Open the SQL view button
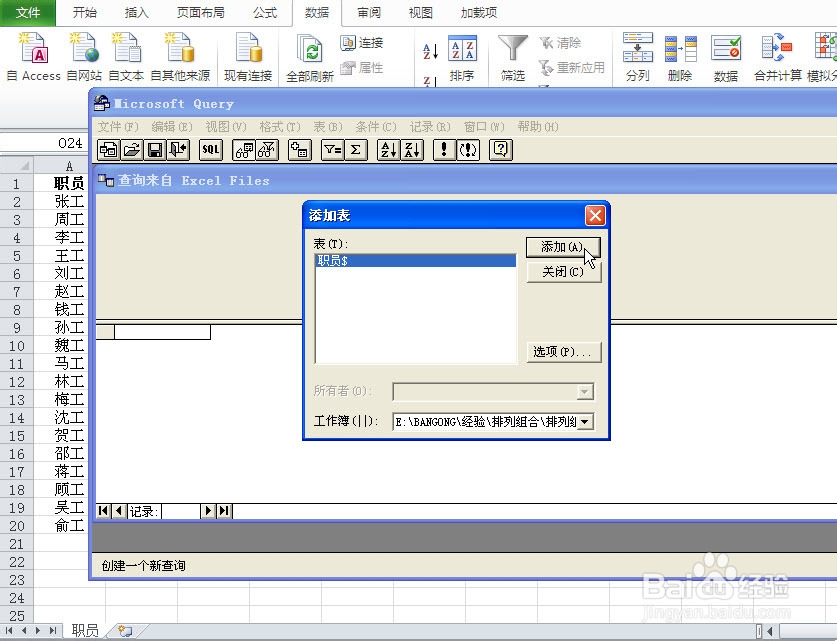The width and height of the screenshot is (837, 641). (x=211, y=150)
